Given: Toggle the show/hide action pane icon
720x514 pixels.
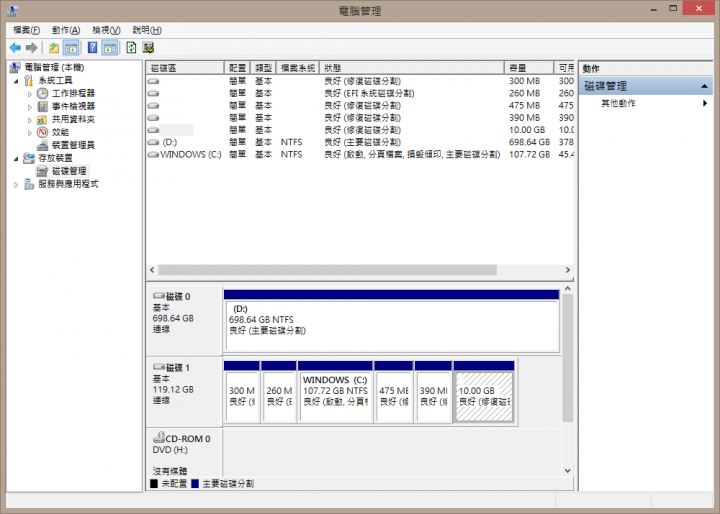Looking at the screenshot, I should [109, 47].
